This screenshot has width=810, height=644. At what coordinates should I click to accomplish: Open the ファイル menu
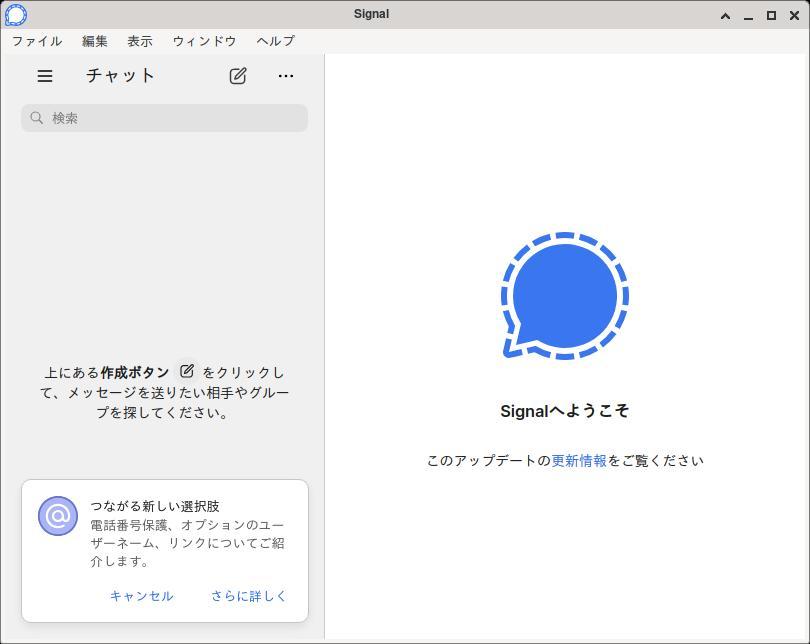37,41
